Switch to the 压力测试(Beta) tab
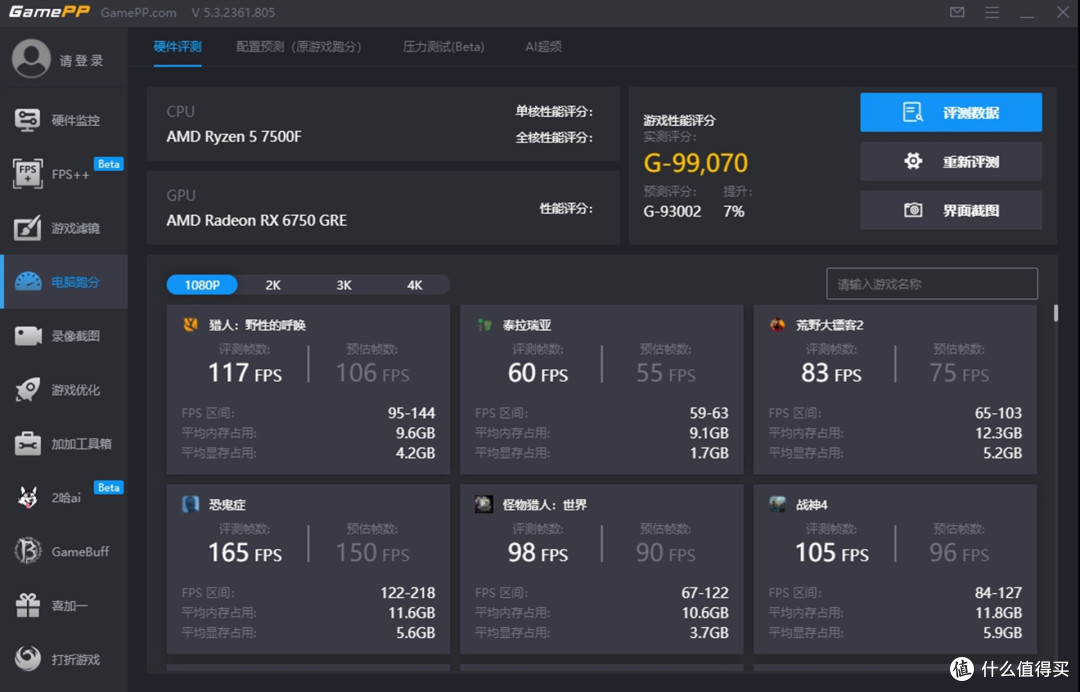The height and width of the screenshot is (692, 1080). [444, 47]
